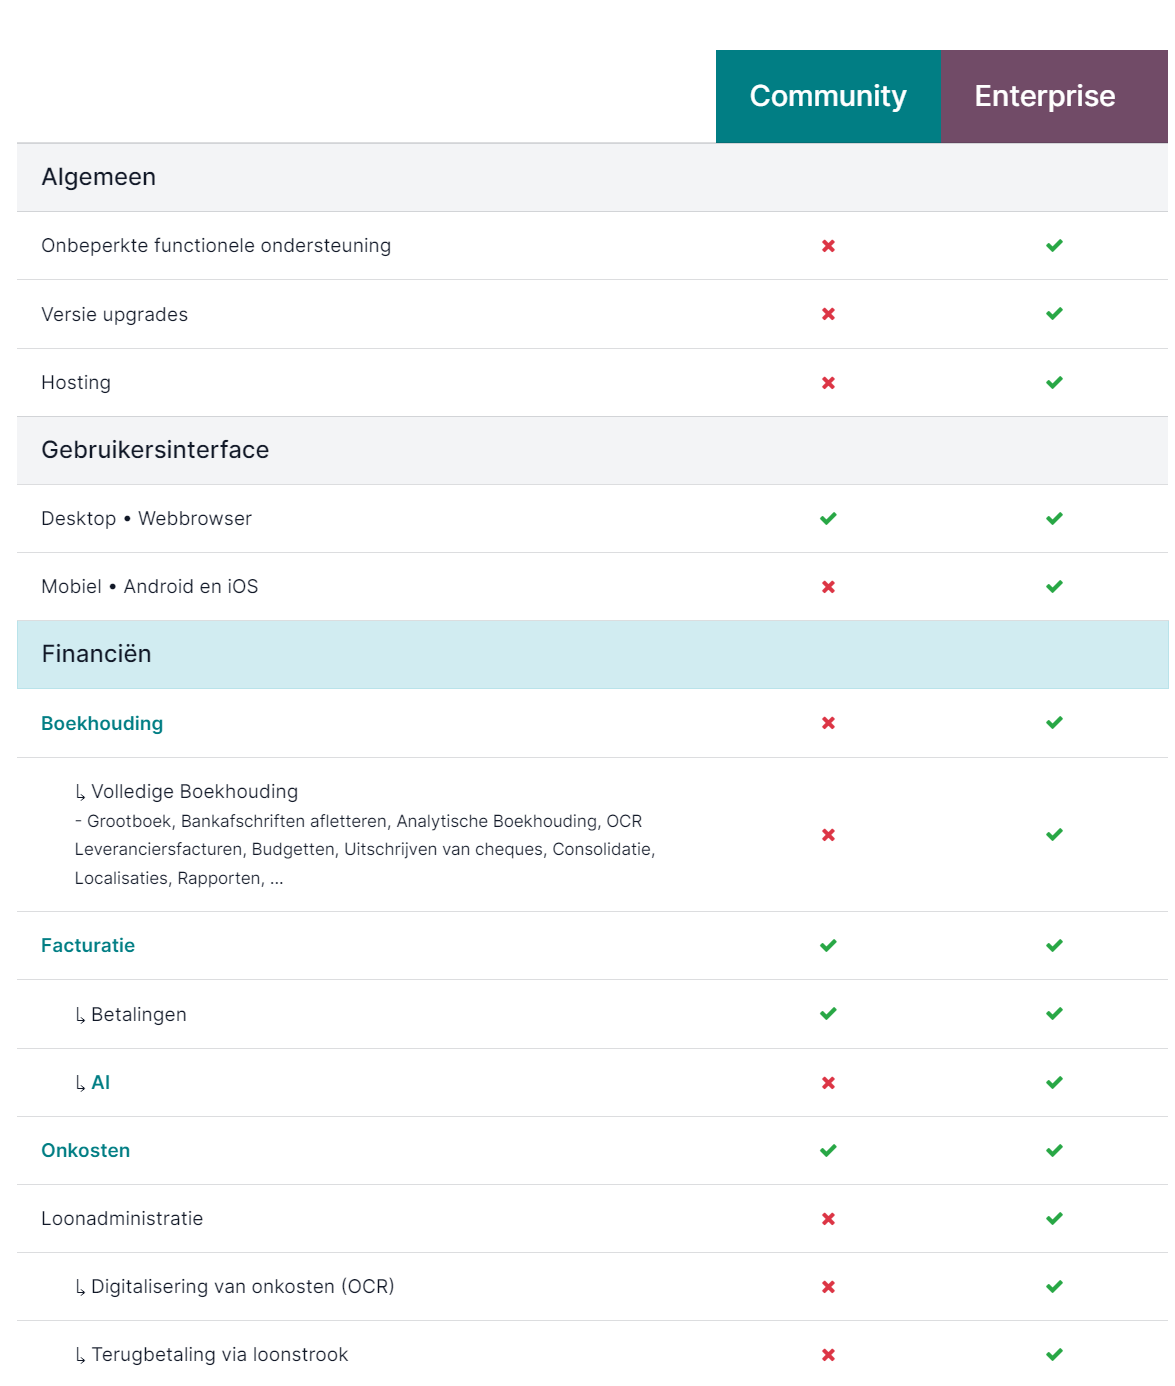The height and width of the screenshot is (1386, 1175).
Task: Click Community red cross for Mobiel Android en iOS
Action: coord(828,587)
